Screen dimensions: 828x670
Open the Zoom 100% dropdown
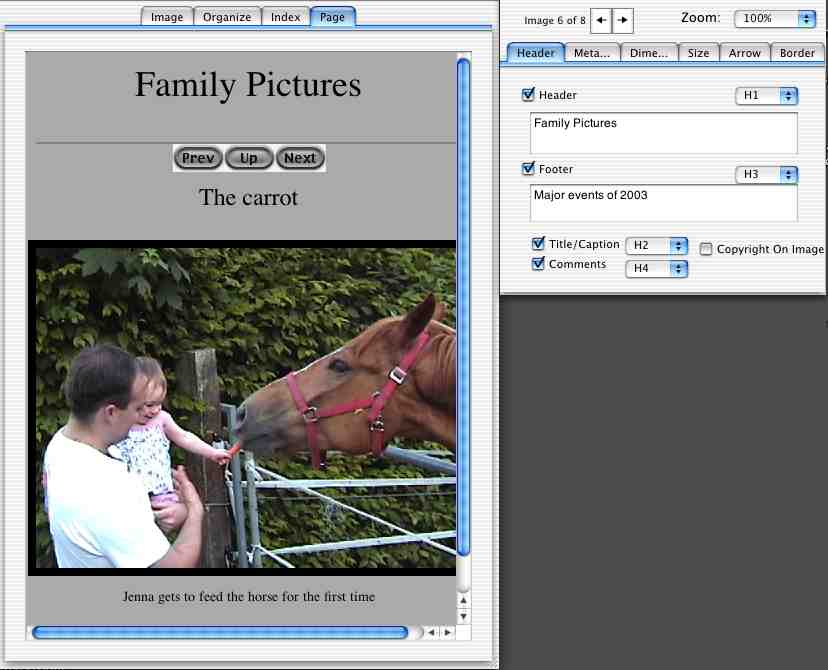pos(775,19)
